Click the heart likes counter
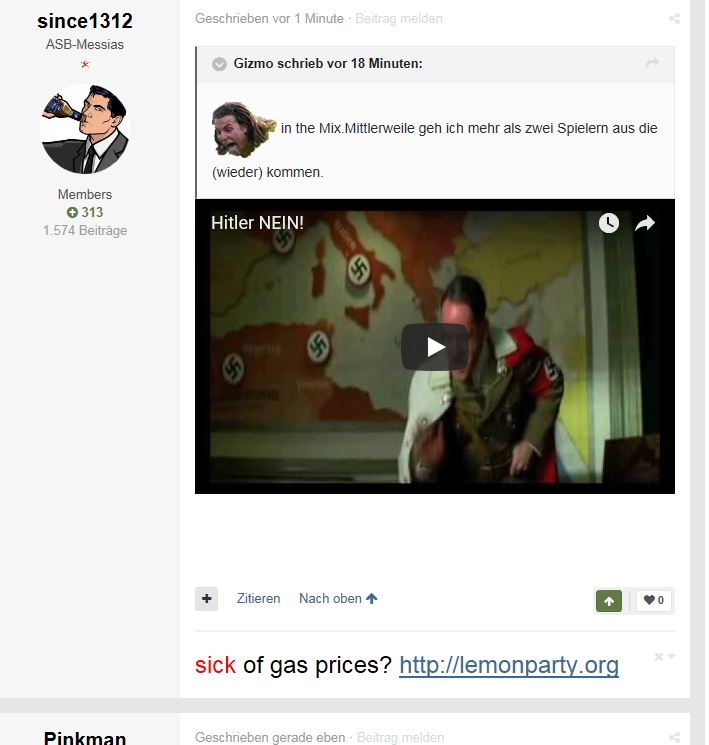709x745 pixels. click(653, 601)
